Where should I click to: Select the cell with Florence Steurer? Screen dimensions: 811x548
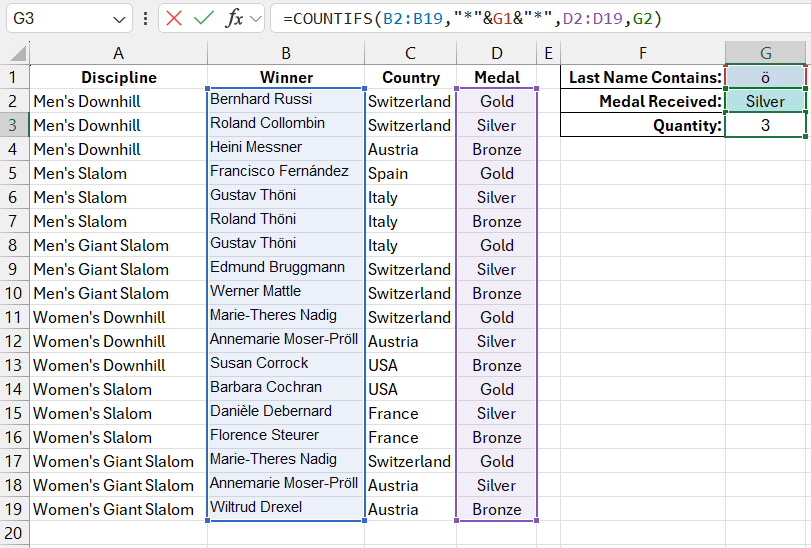(x=286, y=437)
